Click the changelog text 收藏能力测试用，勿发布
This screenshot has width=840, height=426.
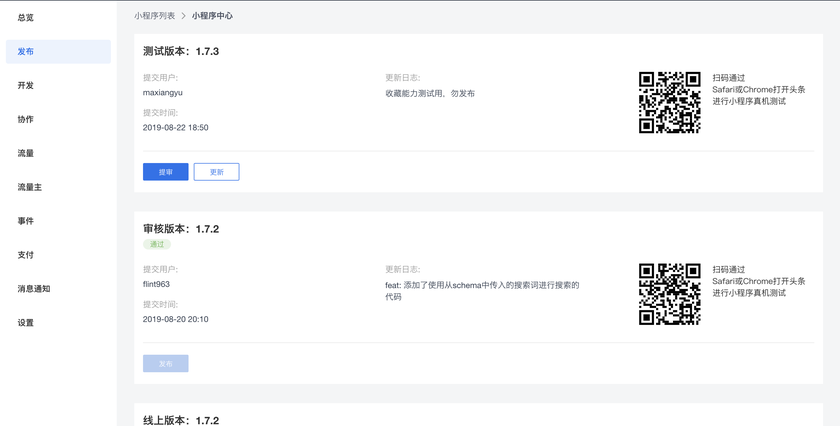point(430,93)
